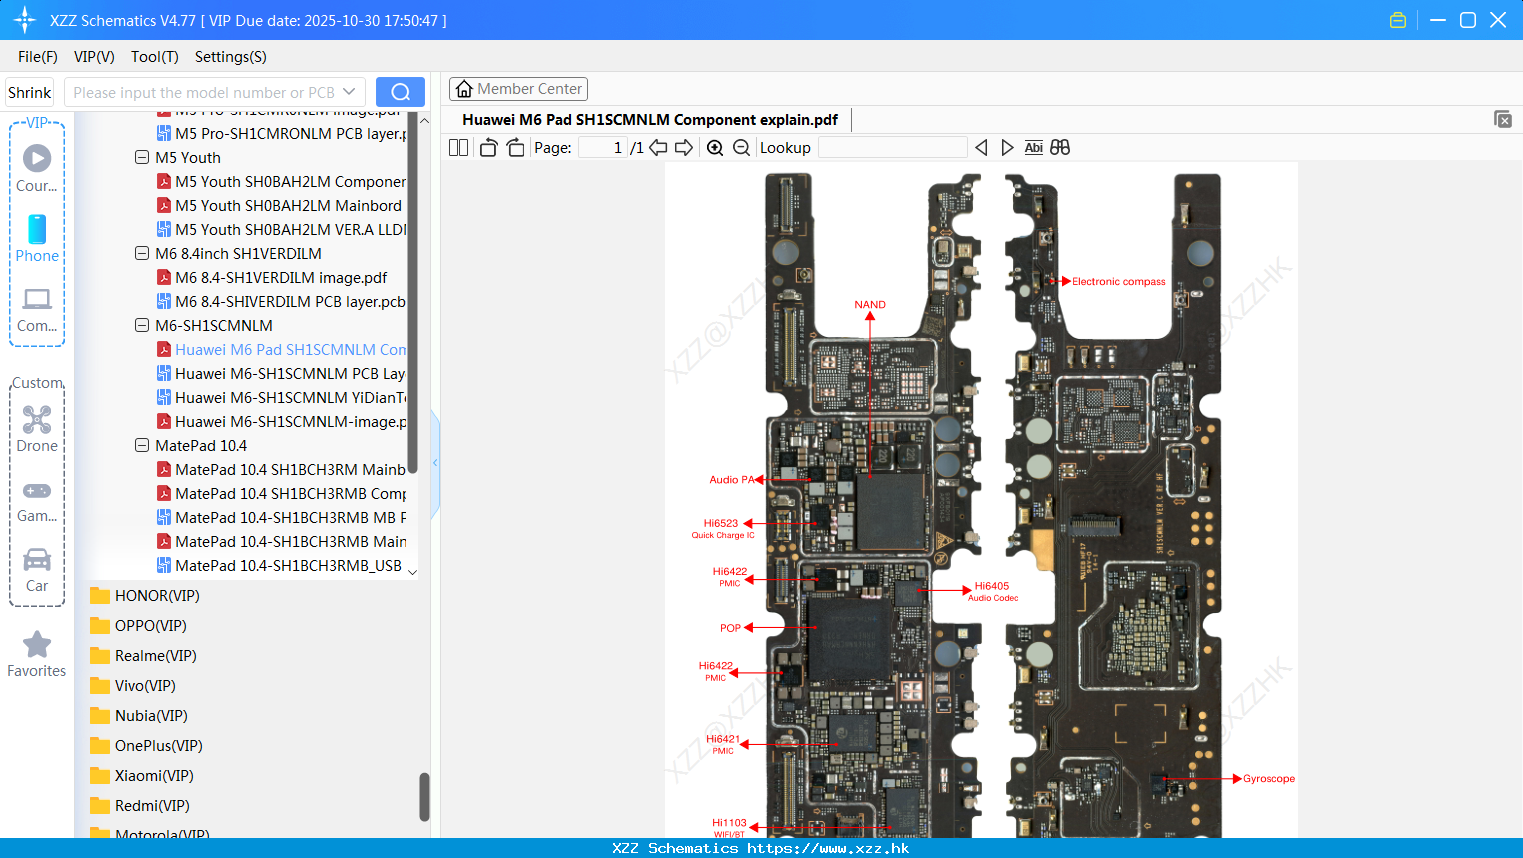This screenshot has width=1523, height=858.
Task: Open the Vivo(VIP) folder
Action: 133,685
